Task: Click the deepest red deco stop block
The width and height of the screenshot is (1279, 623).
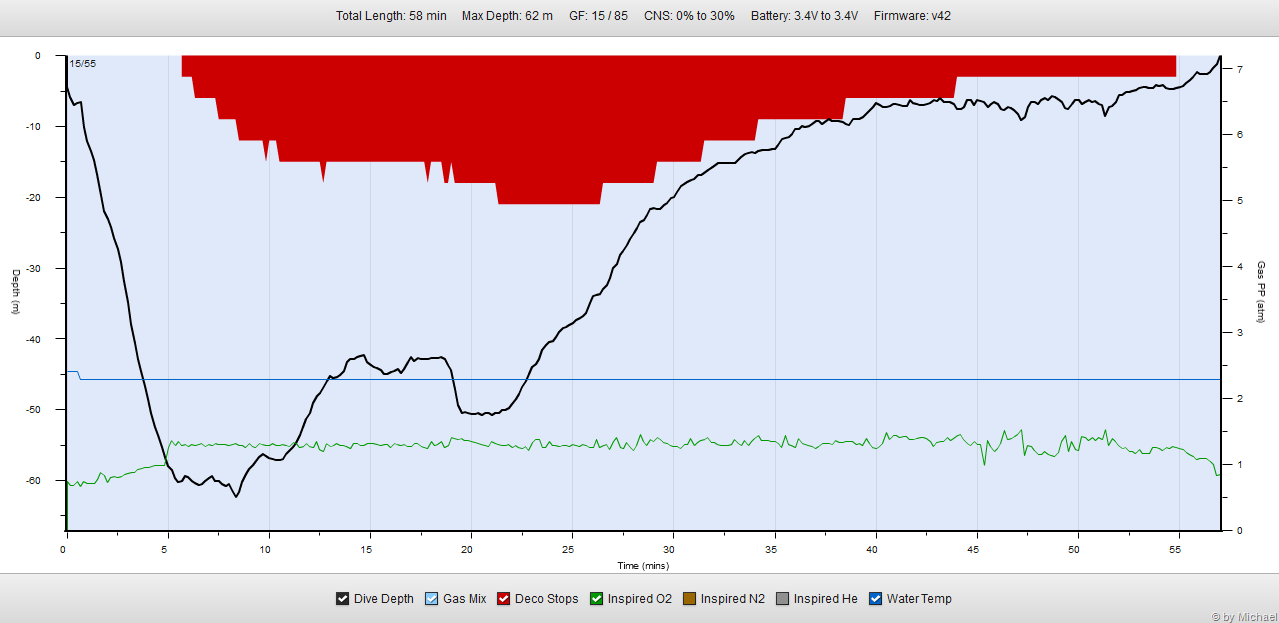Action: point(549,194)
